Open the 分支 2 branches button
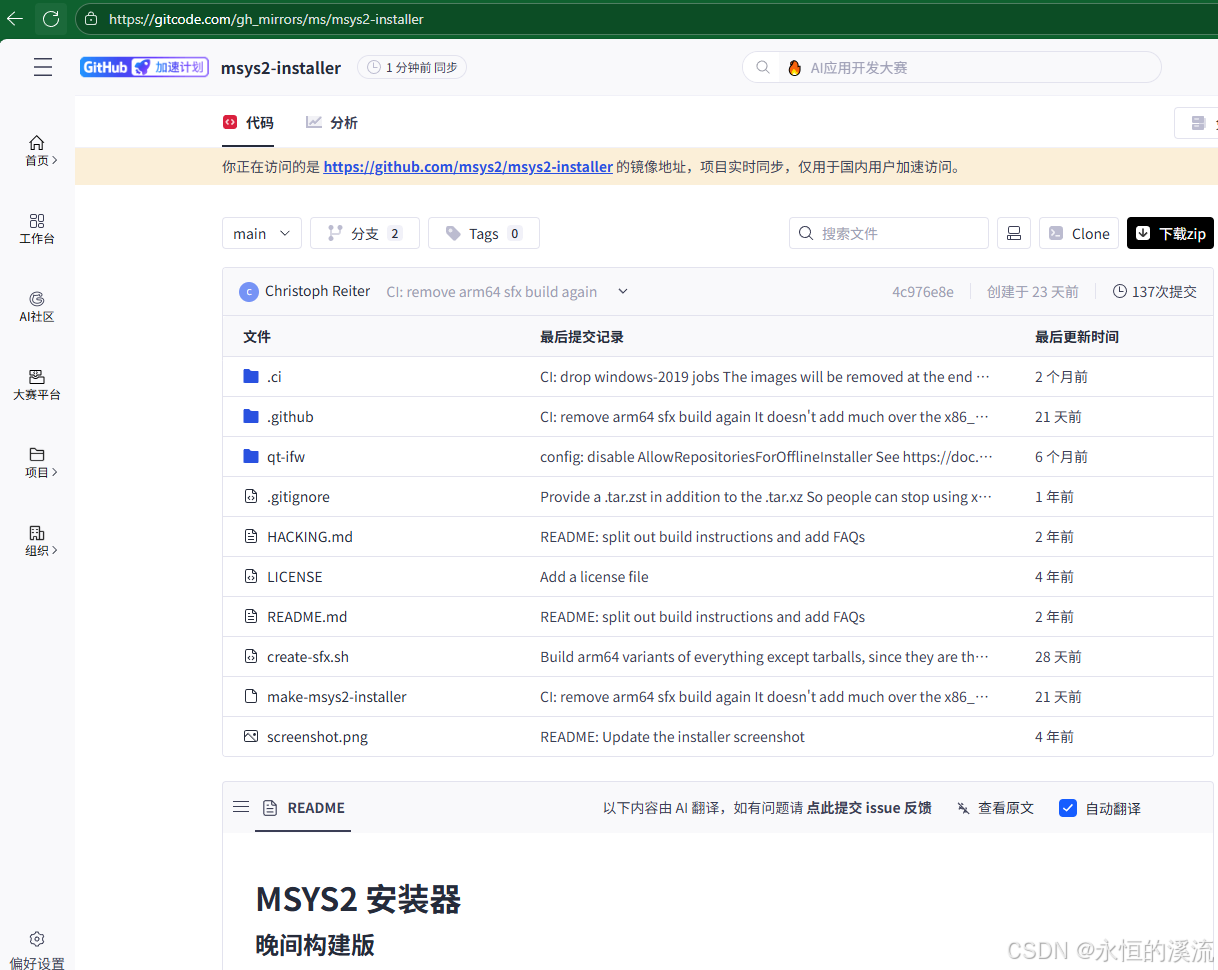Screen dimensions: 1218x970 click(365, 233)
